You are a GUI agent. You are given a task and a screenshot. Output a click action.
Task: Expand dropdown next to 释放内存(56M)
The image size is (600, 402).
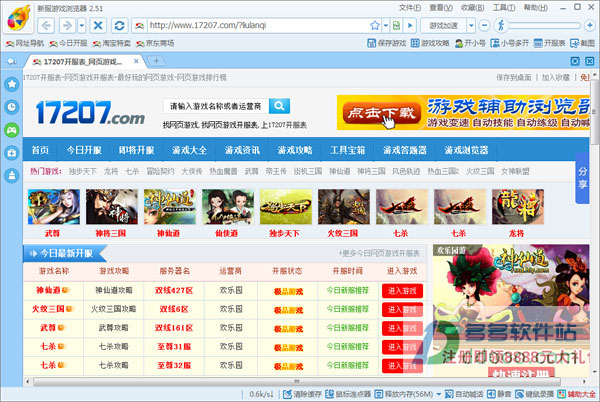pyautogui.click(x=439, y=394)
